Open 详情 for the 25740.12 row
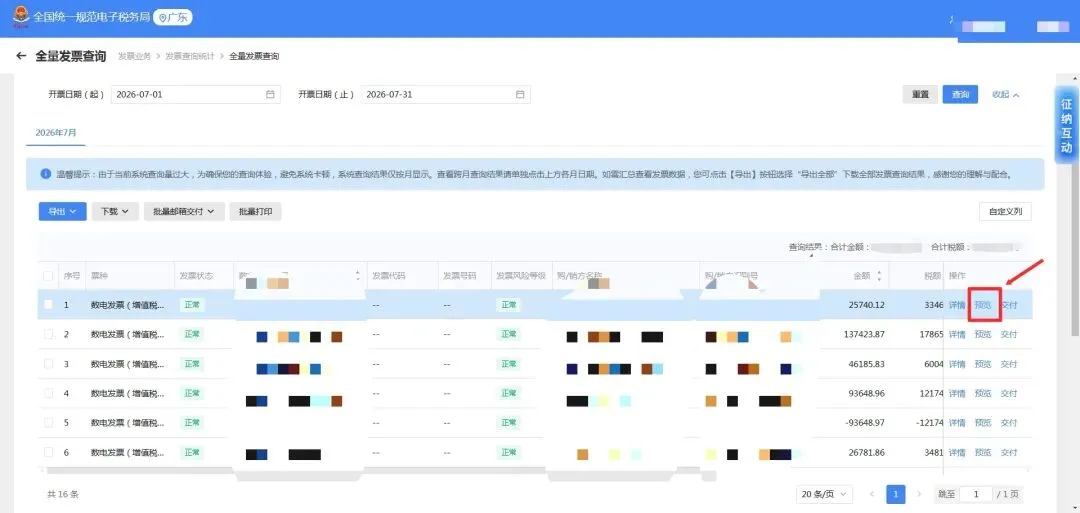 [x=957, y=305]
